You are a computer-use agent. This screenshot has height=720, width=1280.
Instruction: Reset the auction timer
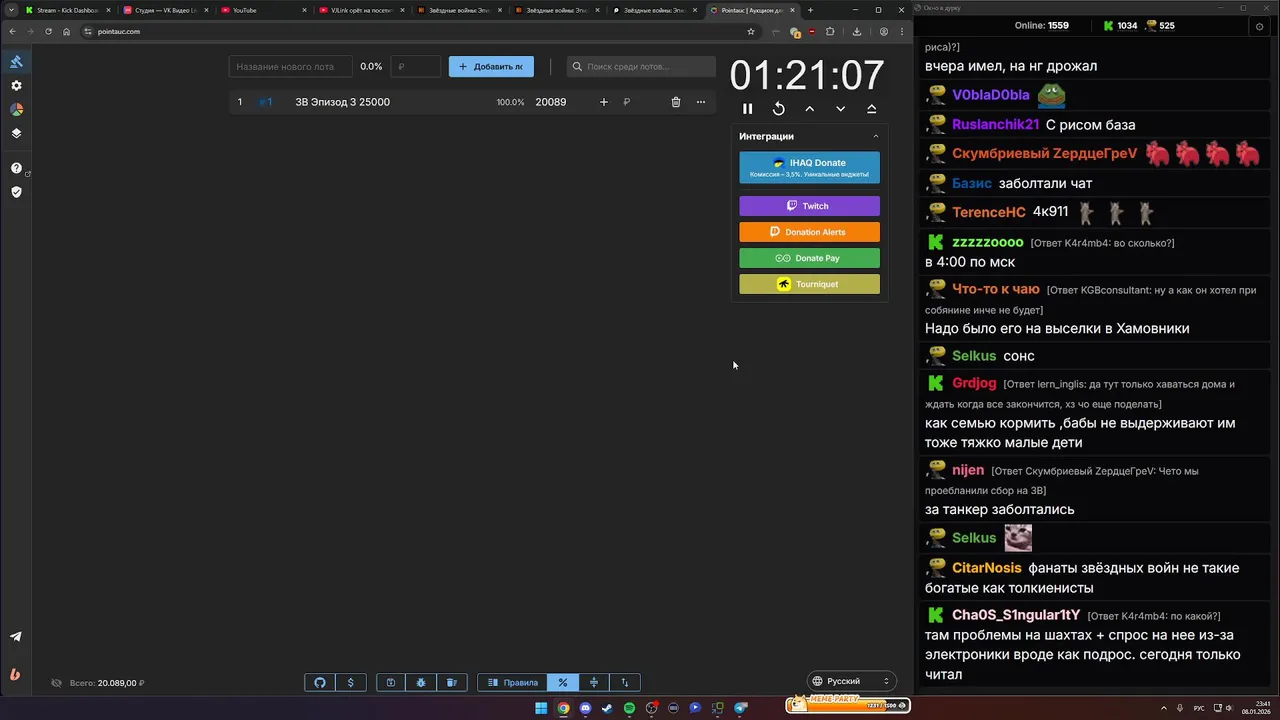tap(778, 109)
